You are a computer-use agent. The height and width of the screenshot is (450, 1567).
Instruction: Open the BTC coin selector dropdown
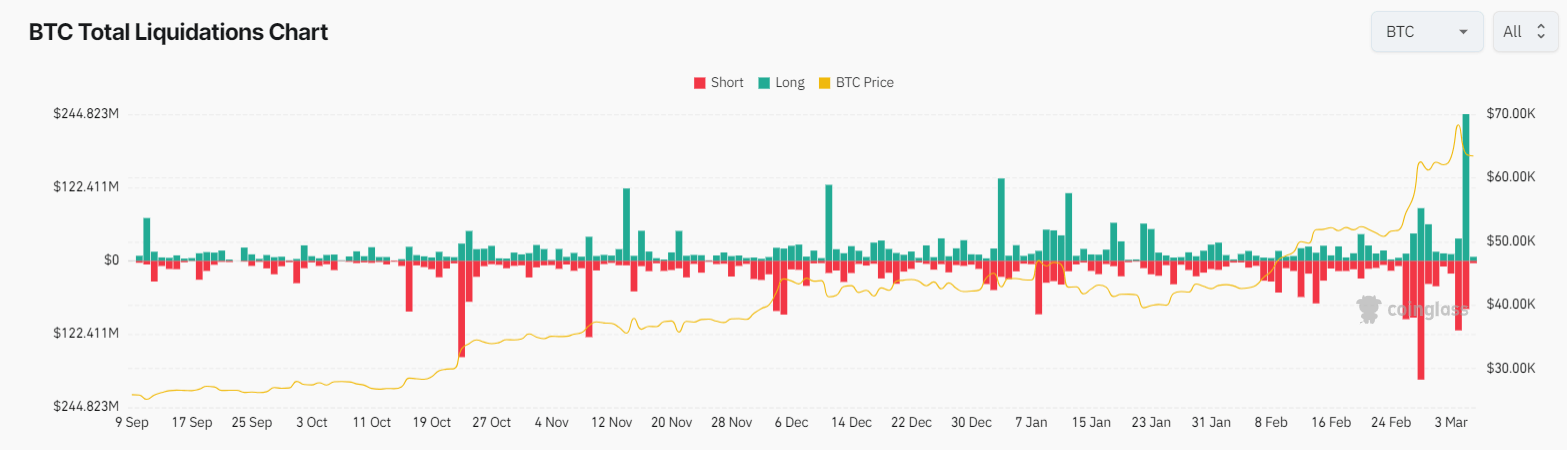tap(1426, 32)
